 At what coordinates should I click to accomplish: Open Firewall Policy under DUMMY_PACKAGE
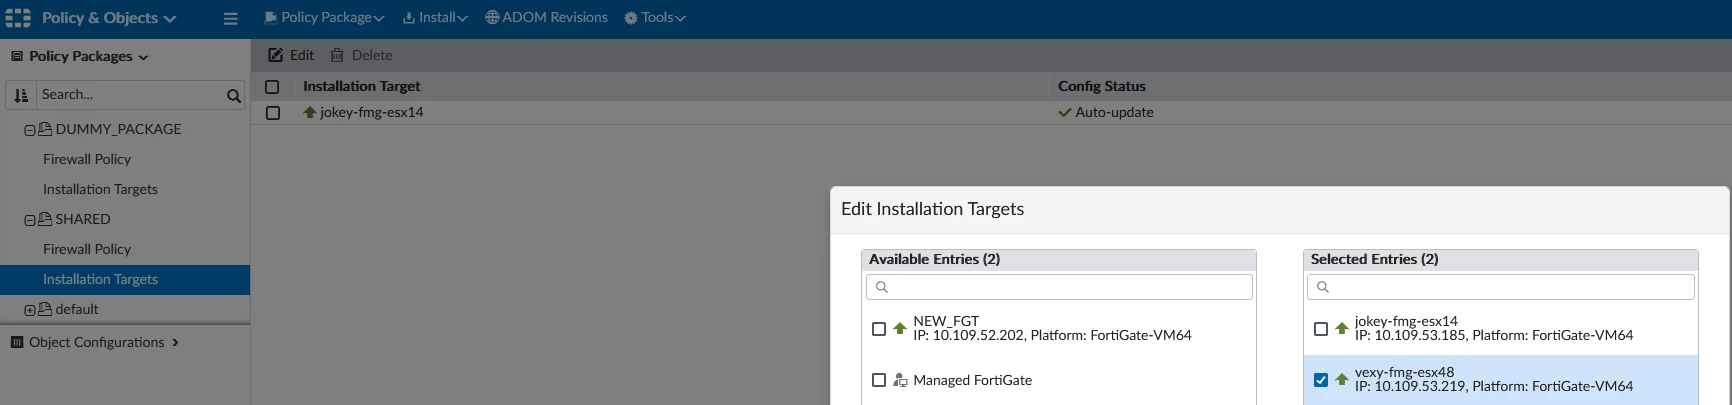[x=87, y=159]
